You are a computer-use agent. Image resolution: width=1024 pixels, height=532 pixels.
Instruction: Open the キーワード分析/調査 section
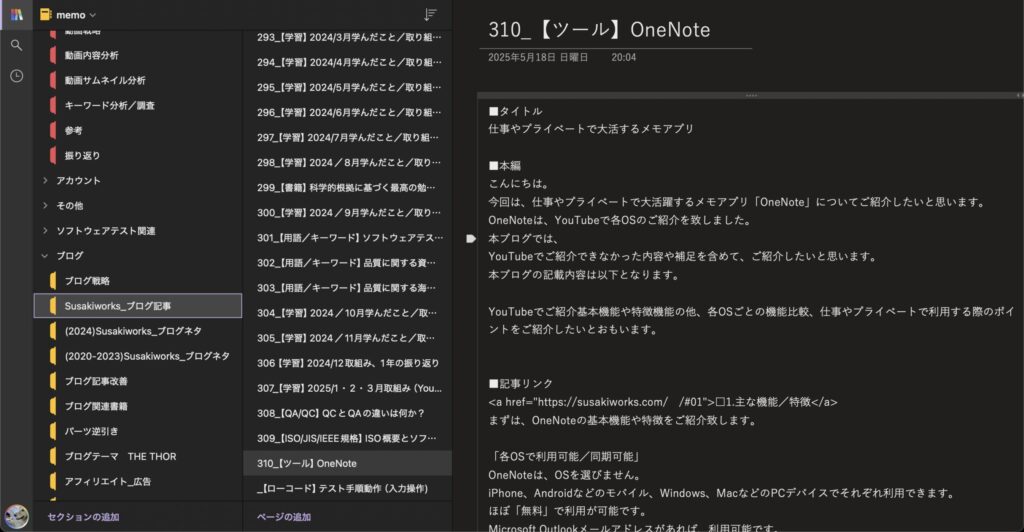click(138, 105)
